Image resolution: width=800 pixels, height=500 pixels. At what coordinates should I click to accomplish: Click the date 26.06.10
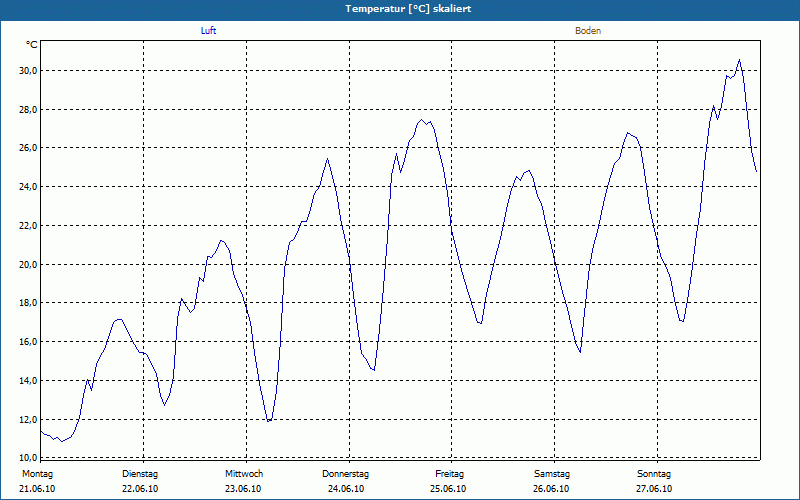pos(551,489)
